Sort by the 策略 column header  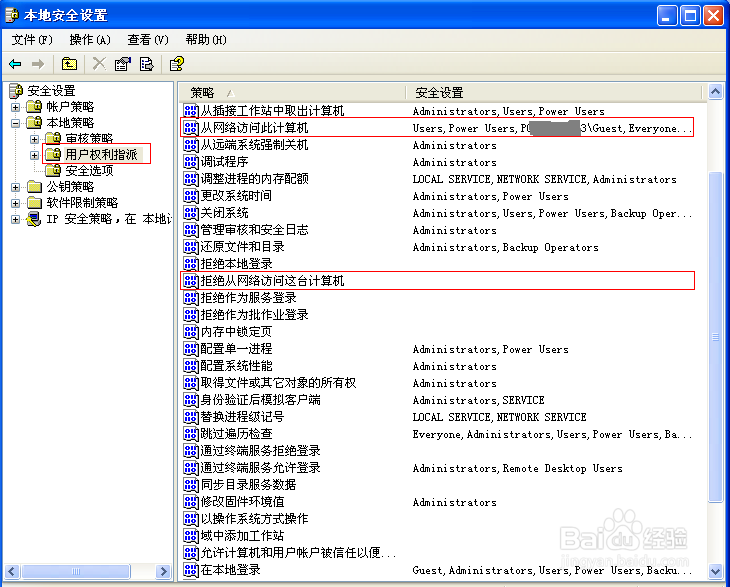[292, 93]
